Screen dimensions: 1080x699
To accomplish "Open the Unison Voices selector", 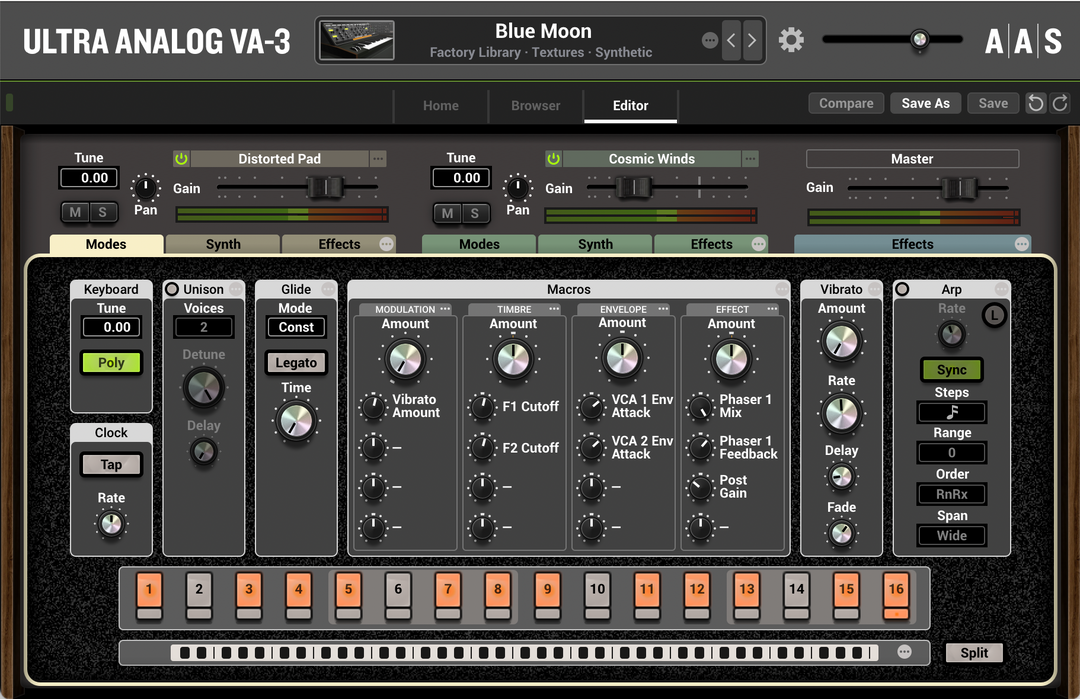I will pos(204,327).
